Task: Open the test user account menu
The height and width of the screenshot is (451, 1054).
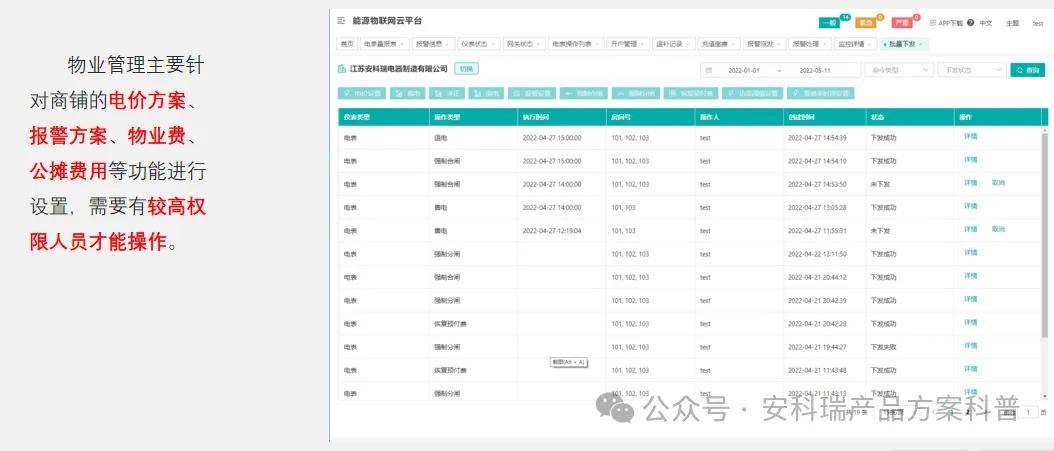Action: (x=1038, y=23)
